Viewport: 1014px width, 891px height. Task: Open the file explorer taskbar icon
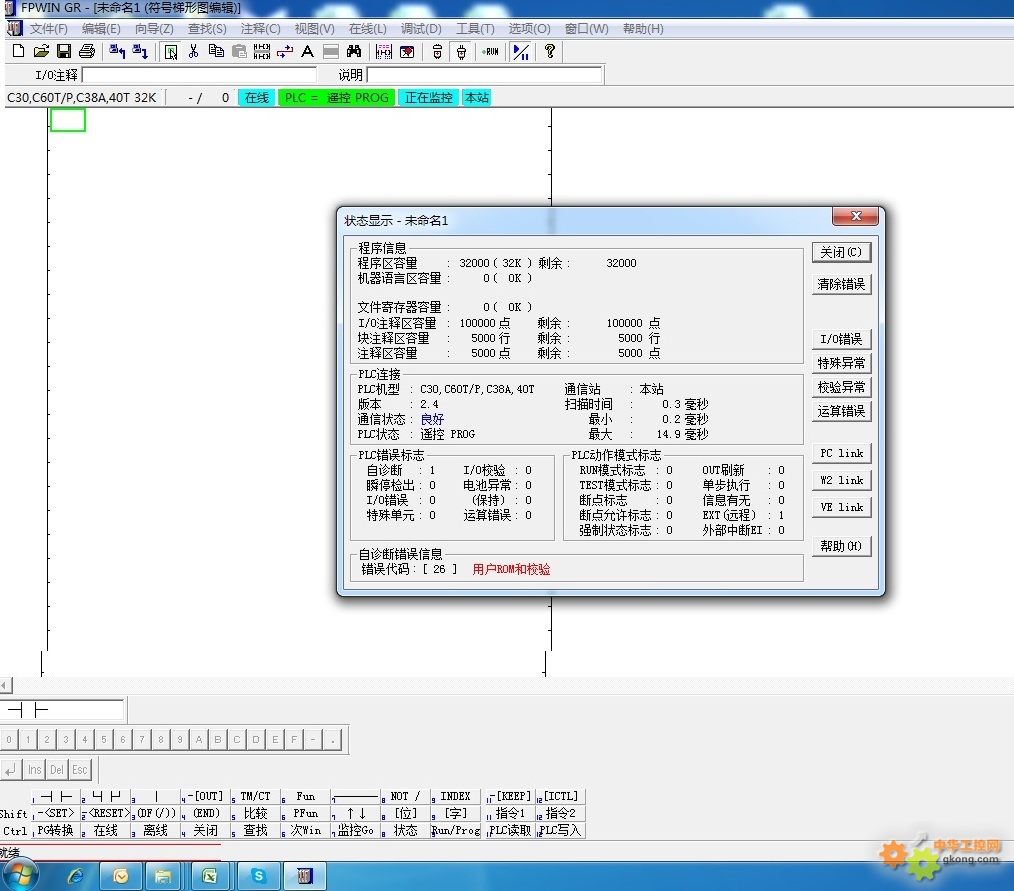click(163, 876)
